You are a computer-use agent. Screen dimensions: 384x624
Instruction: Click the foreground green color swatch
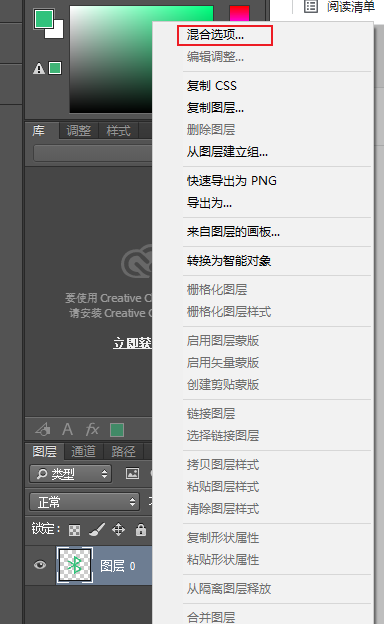pyautogui.click(x=44, y=19)
